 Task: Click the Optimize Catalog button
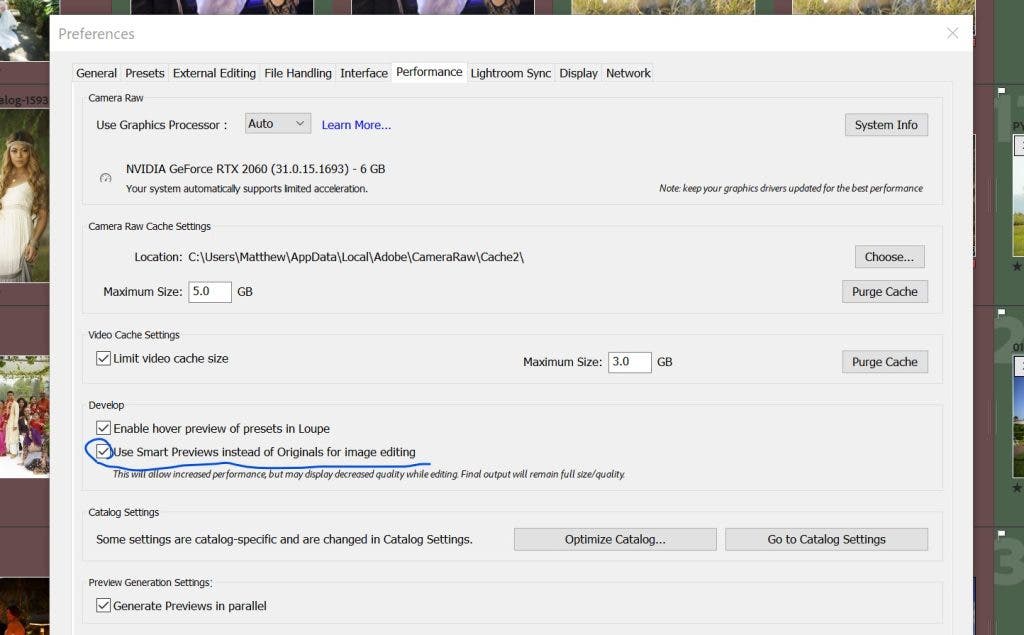[x=615, y=539]
